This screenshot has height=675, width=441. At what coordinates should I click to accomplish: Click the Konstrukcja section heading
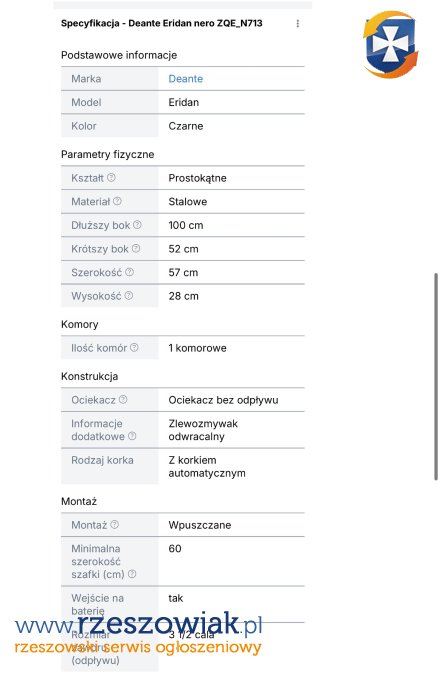[89, 376]
